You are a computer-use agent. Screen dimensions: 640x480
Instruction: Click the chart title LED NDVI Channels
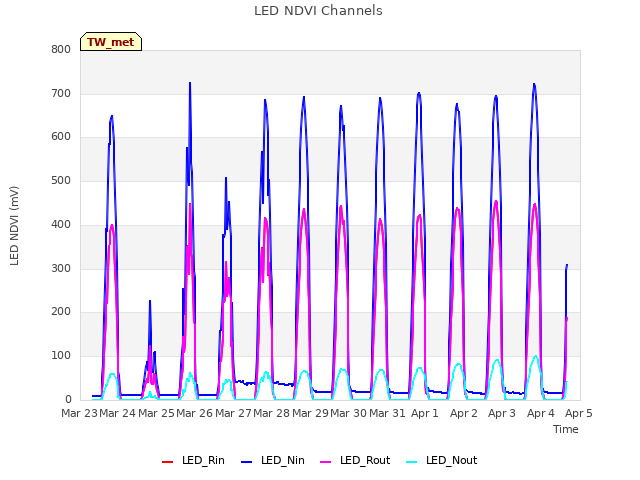coord(318,11)
